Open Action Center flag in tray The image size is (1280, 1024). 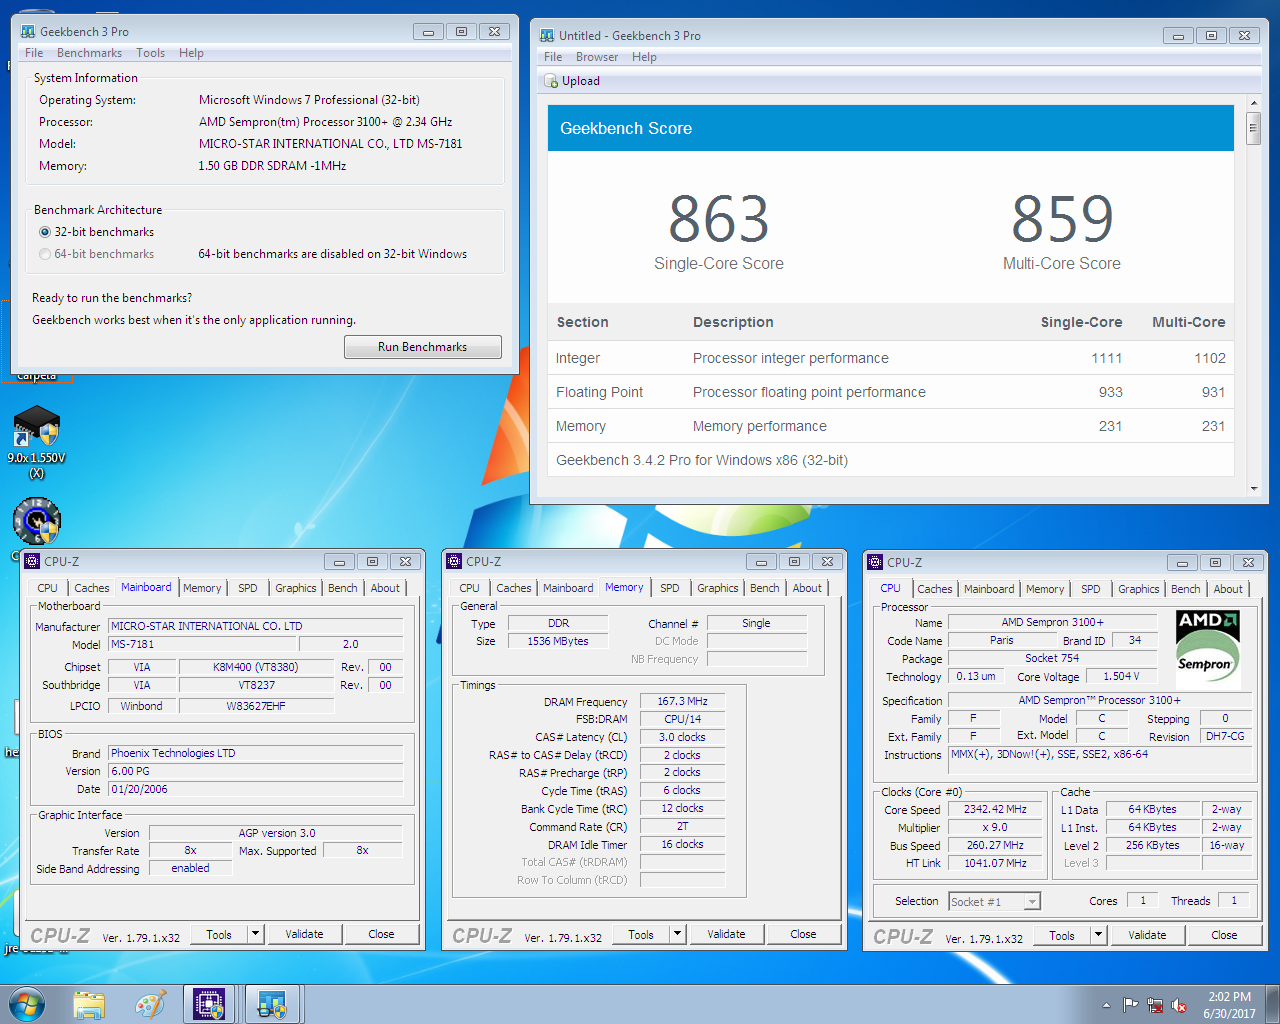[x=1131, y=1005]
